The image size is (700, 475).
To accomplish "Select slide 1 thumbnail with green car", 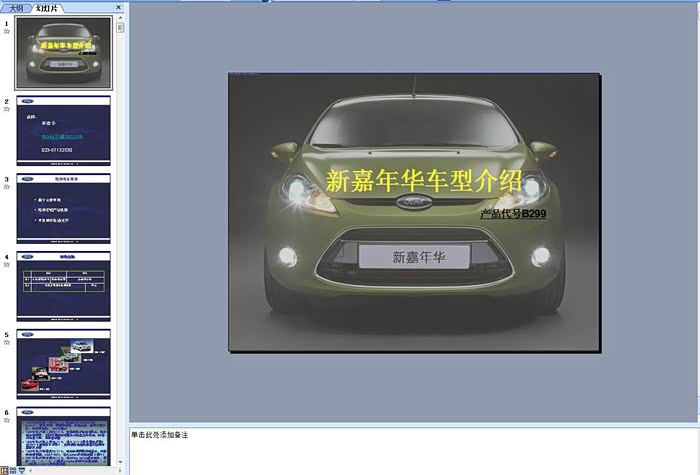I will (63, 53).
